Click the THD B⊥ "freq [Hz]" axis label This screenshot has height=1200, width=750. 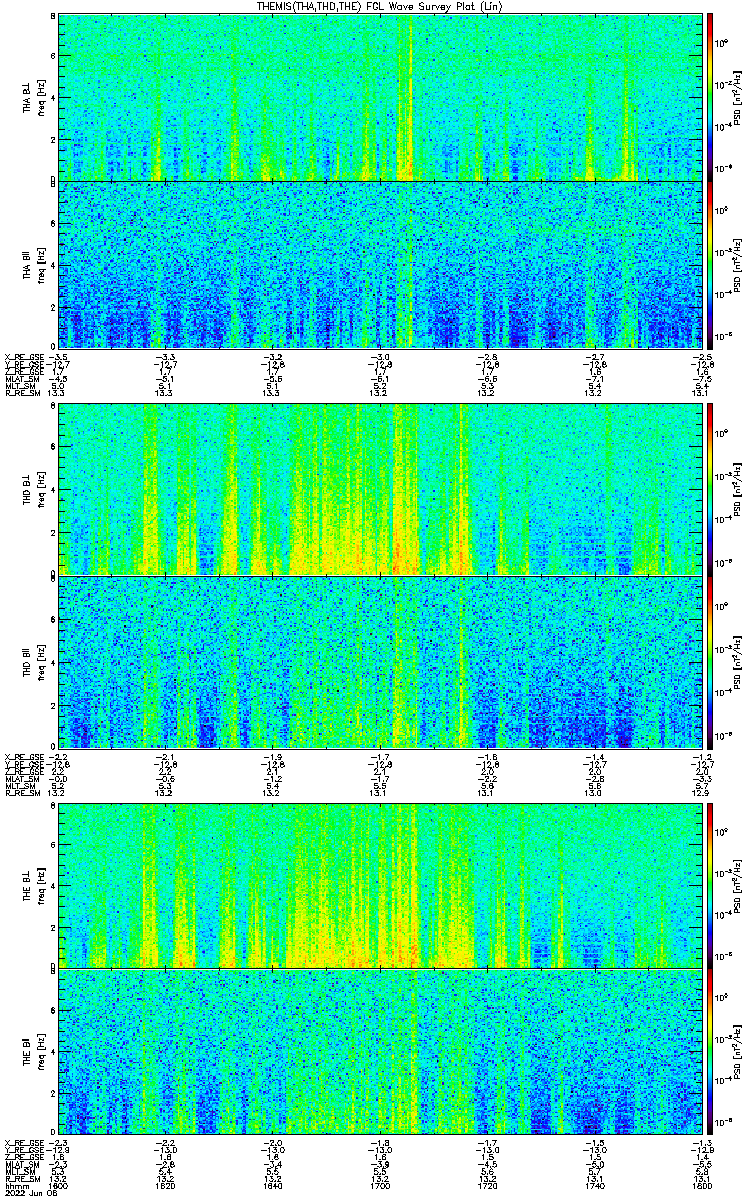point(43,489)
